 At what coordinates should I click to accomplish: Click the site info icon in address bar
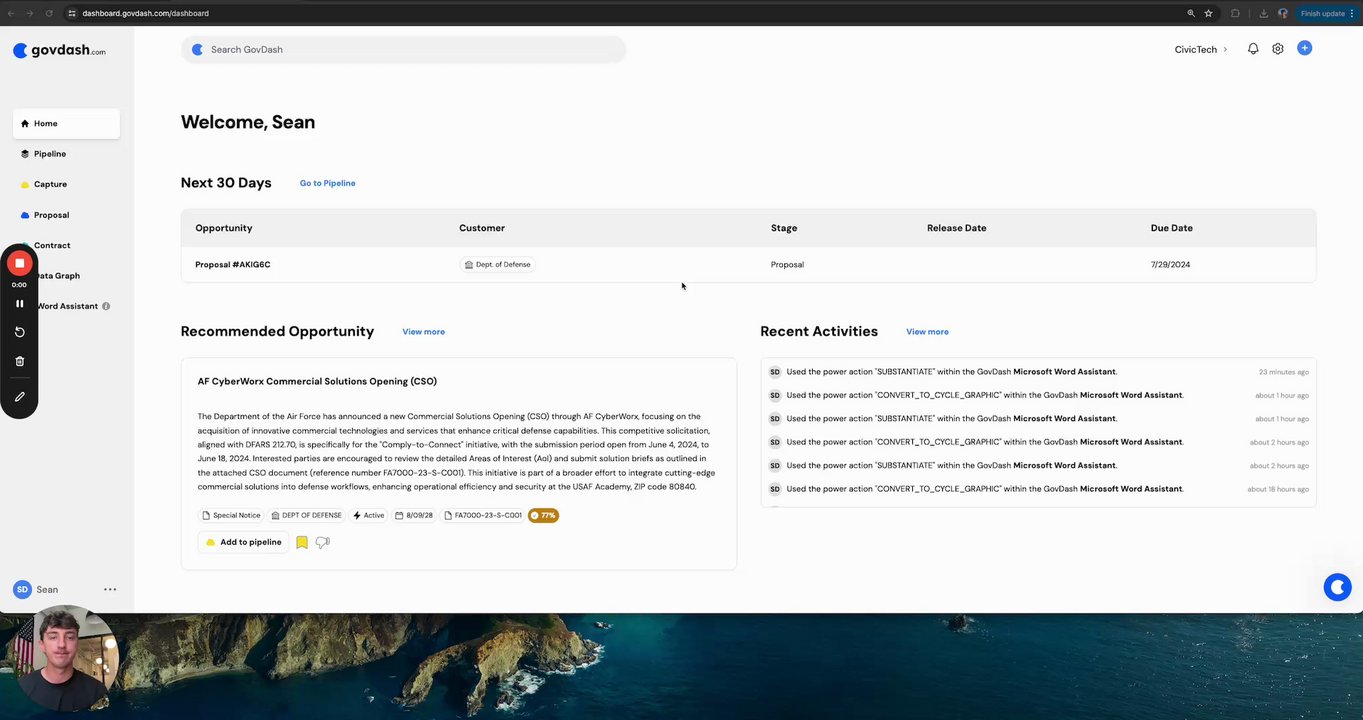[72, 13]
